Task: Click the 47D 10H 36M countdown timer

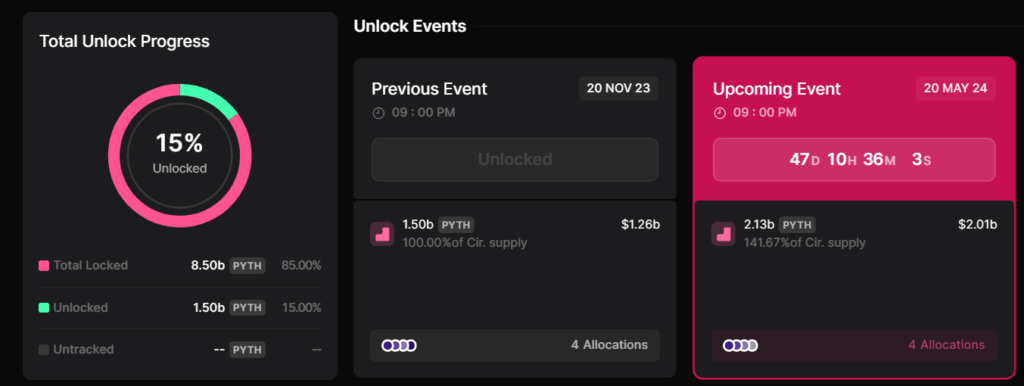Action: (854, 159)
